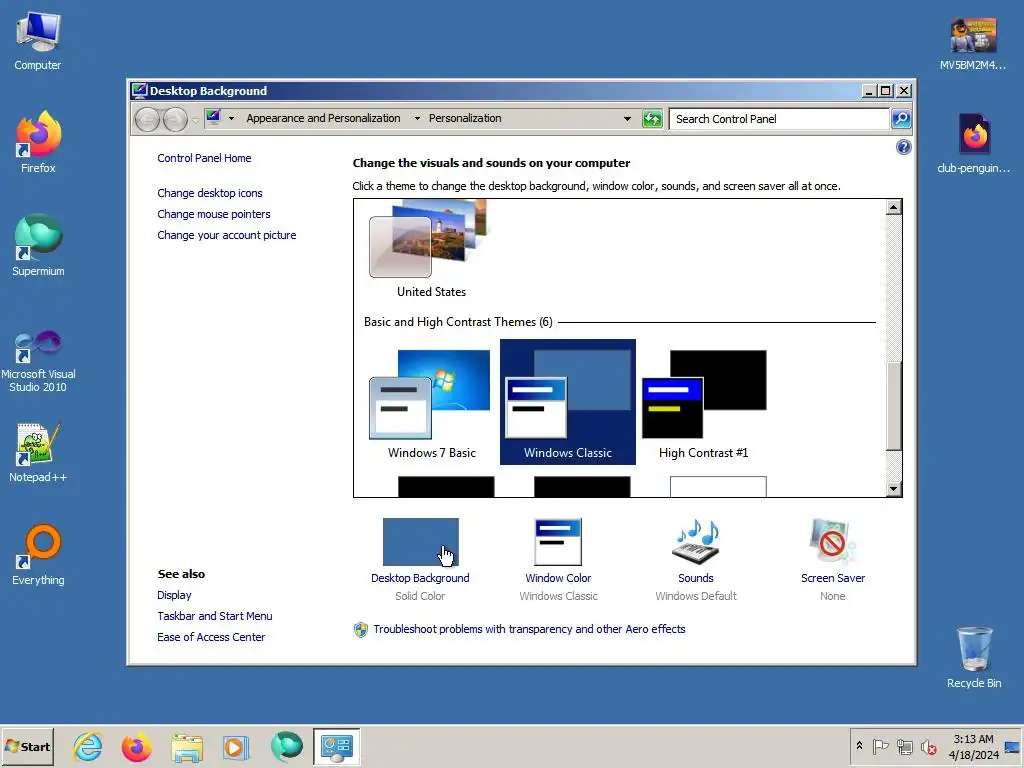Open Ease of Access Center link
The width and height of the screenshot is (1024, 768).
[x=211, y=637]
